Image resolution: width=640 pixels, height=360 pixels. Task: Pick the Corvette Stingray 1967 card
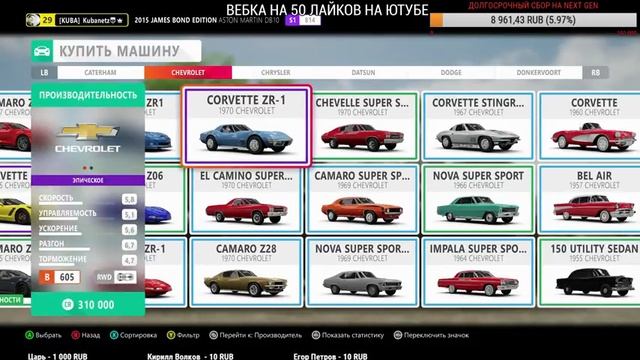pos(478,126)
